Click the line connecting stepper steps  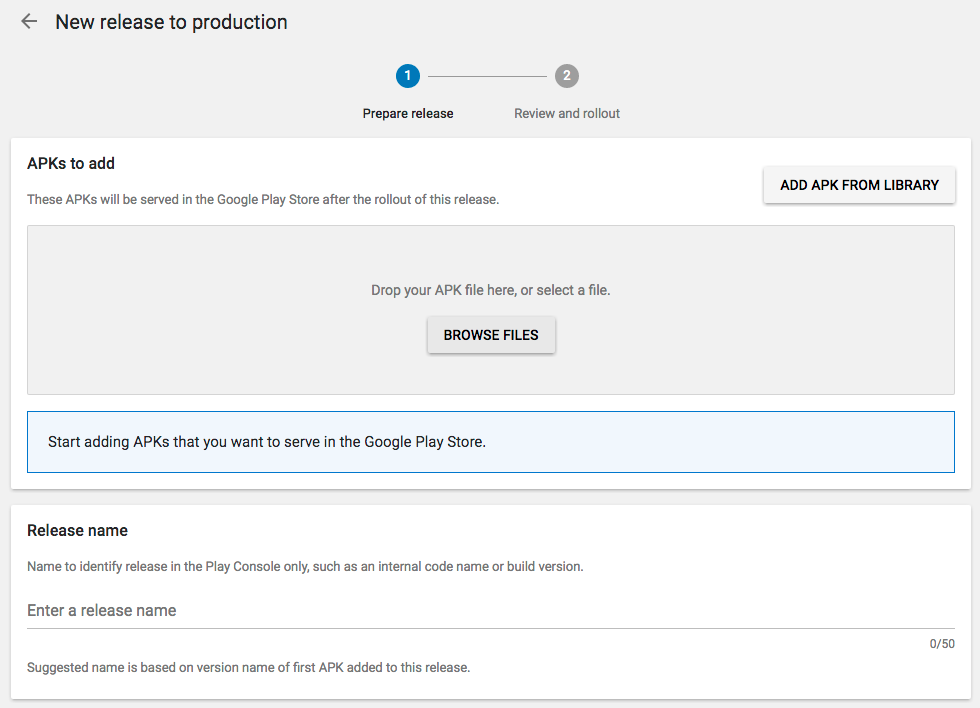click(487, 76)
